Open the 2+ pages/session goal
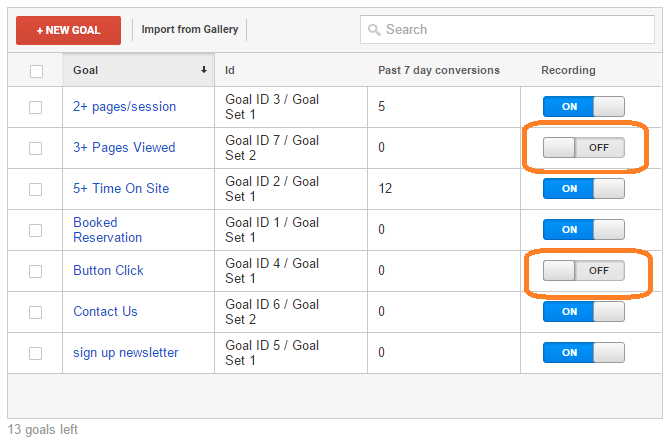This screenshot has height=441, width=669. coord(124,106)
